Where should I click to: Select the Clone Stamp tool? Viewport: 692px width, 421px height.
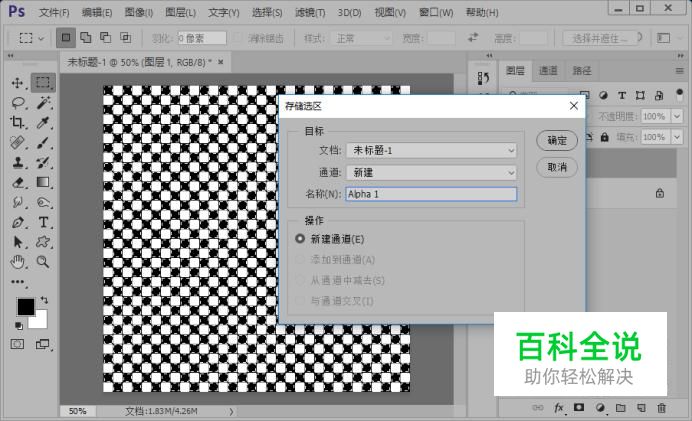coord(18,162)
